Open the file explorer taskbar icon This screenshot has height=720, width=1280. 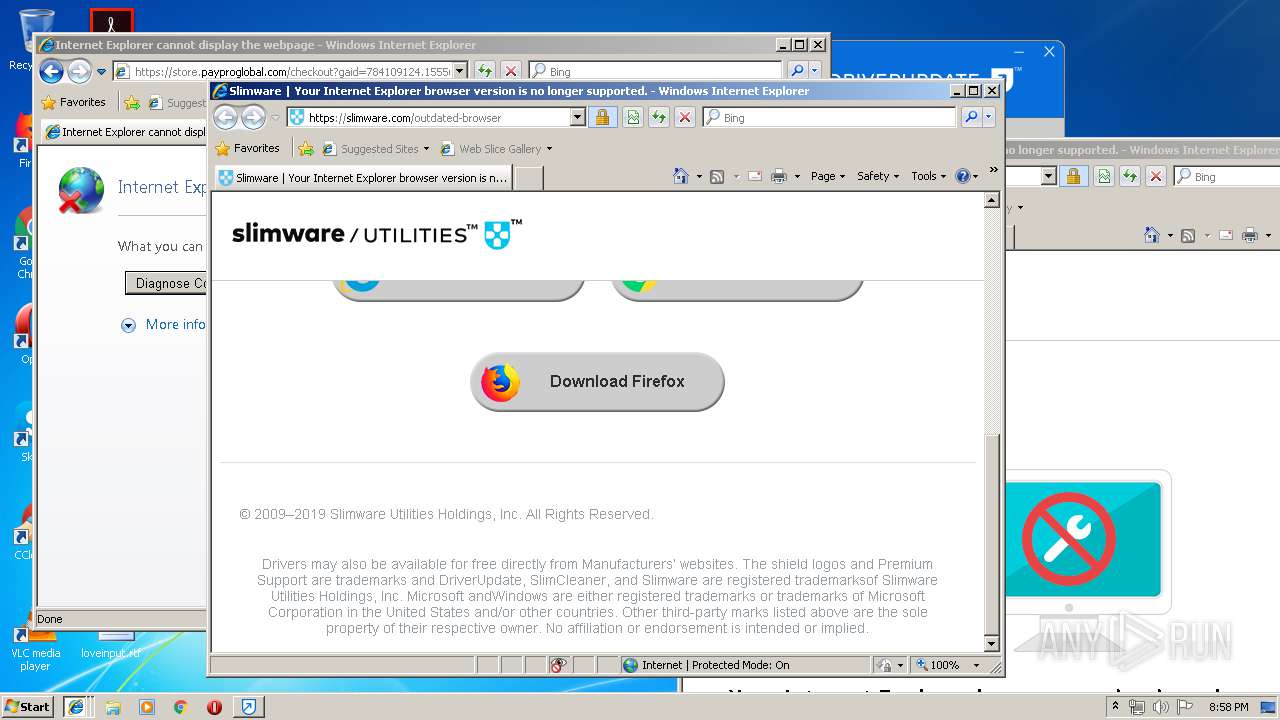[113, 707]
